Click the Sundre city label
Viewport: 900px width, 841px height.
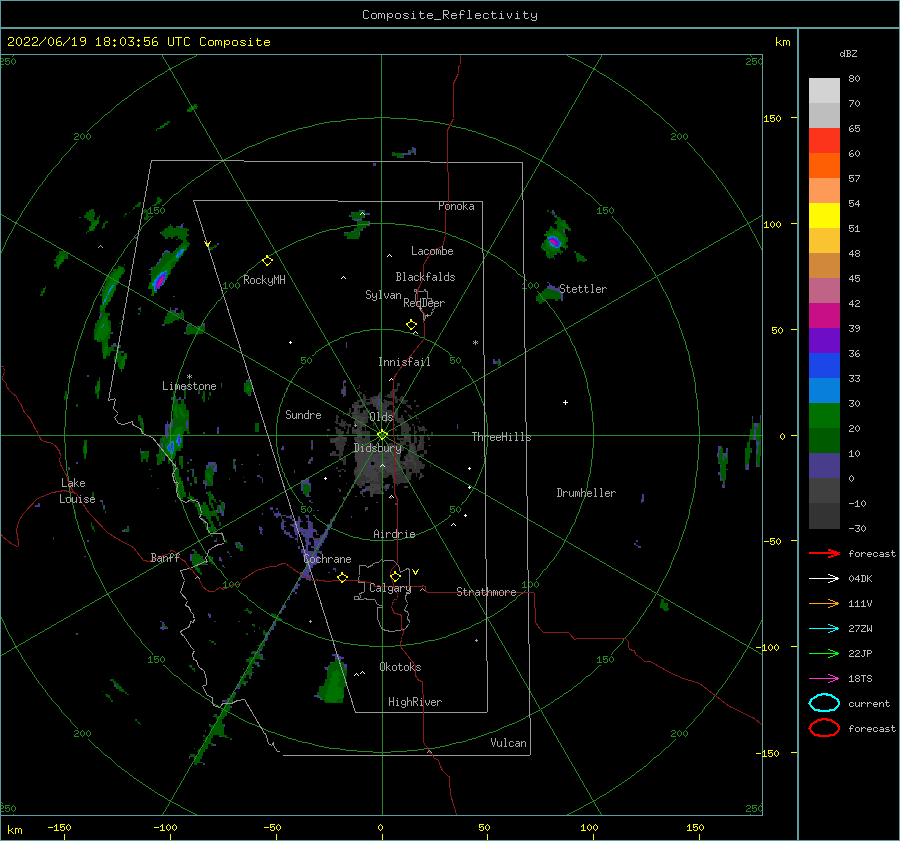[303, 415]
